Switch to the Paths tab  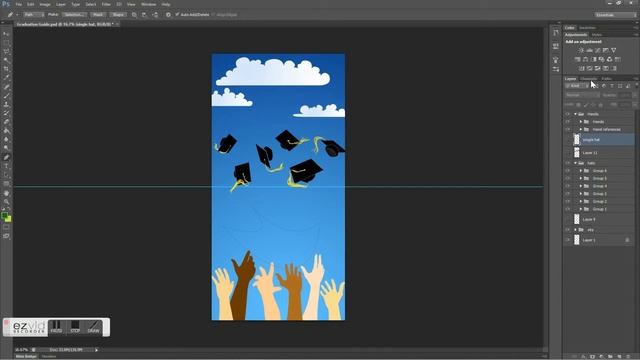[x=607, y=79]
